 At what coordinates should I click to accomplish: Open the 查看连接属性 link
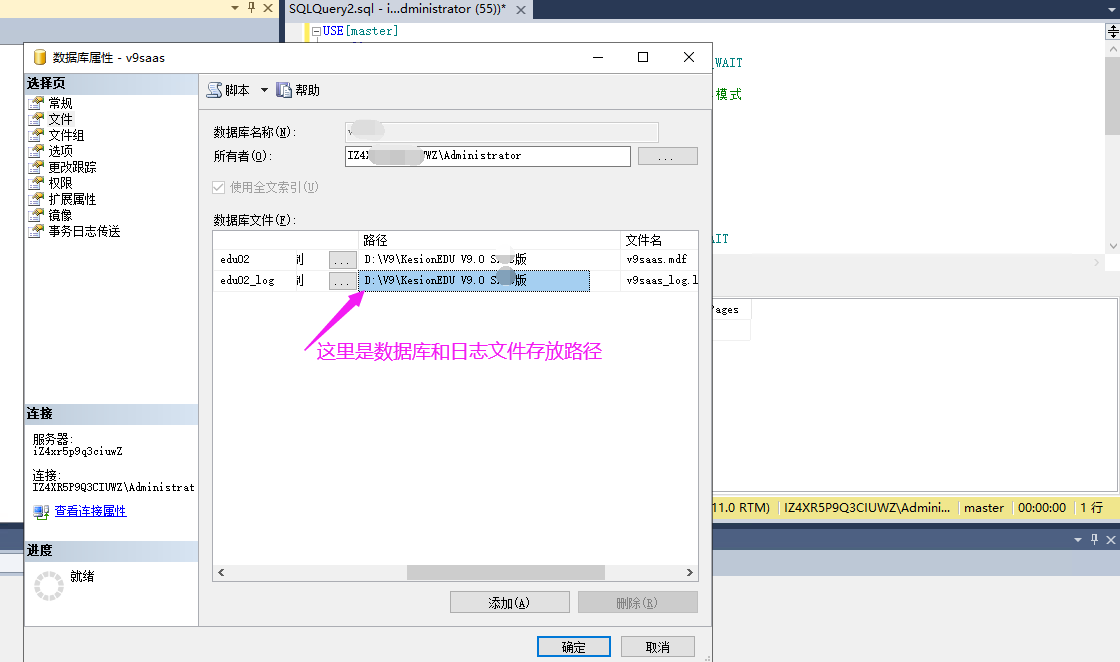pyautogui.click(x=90, y=511)
